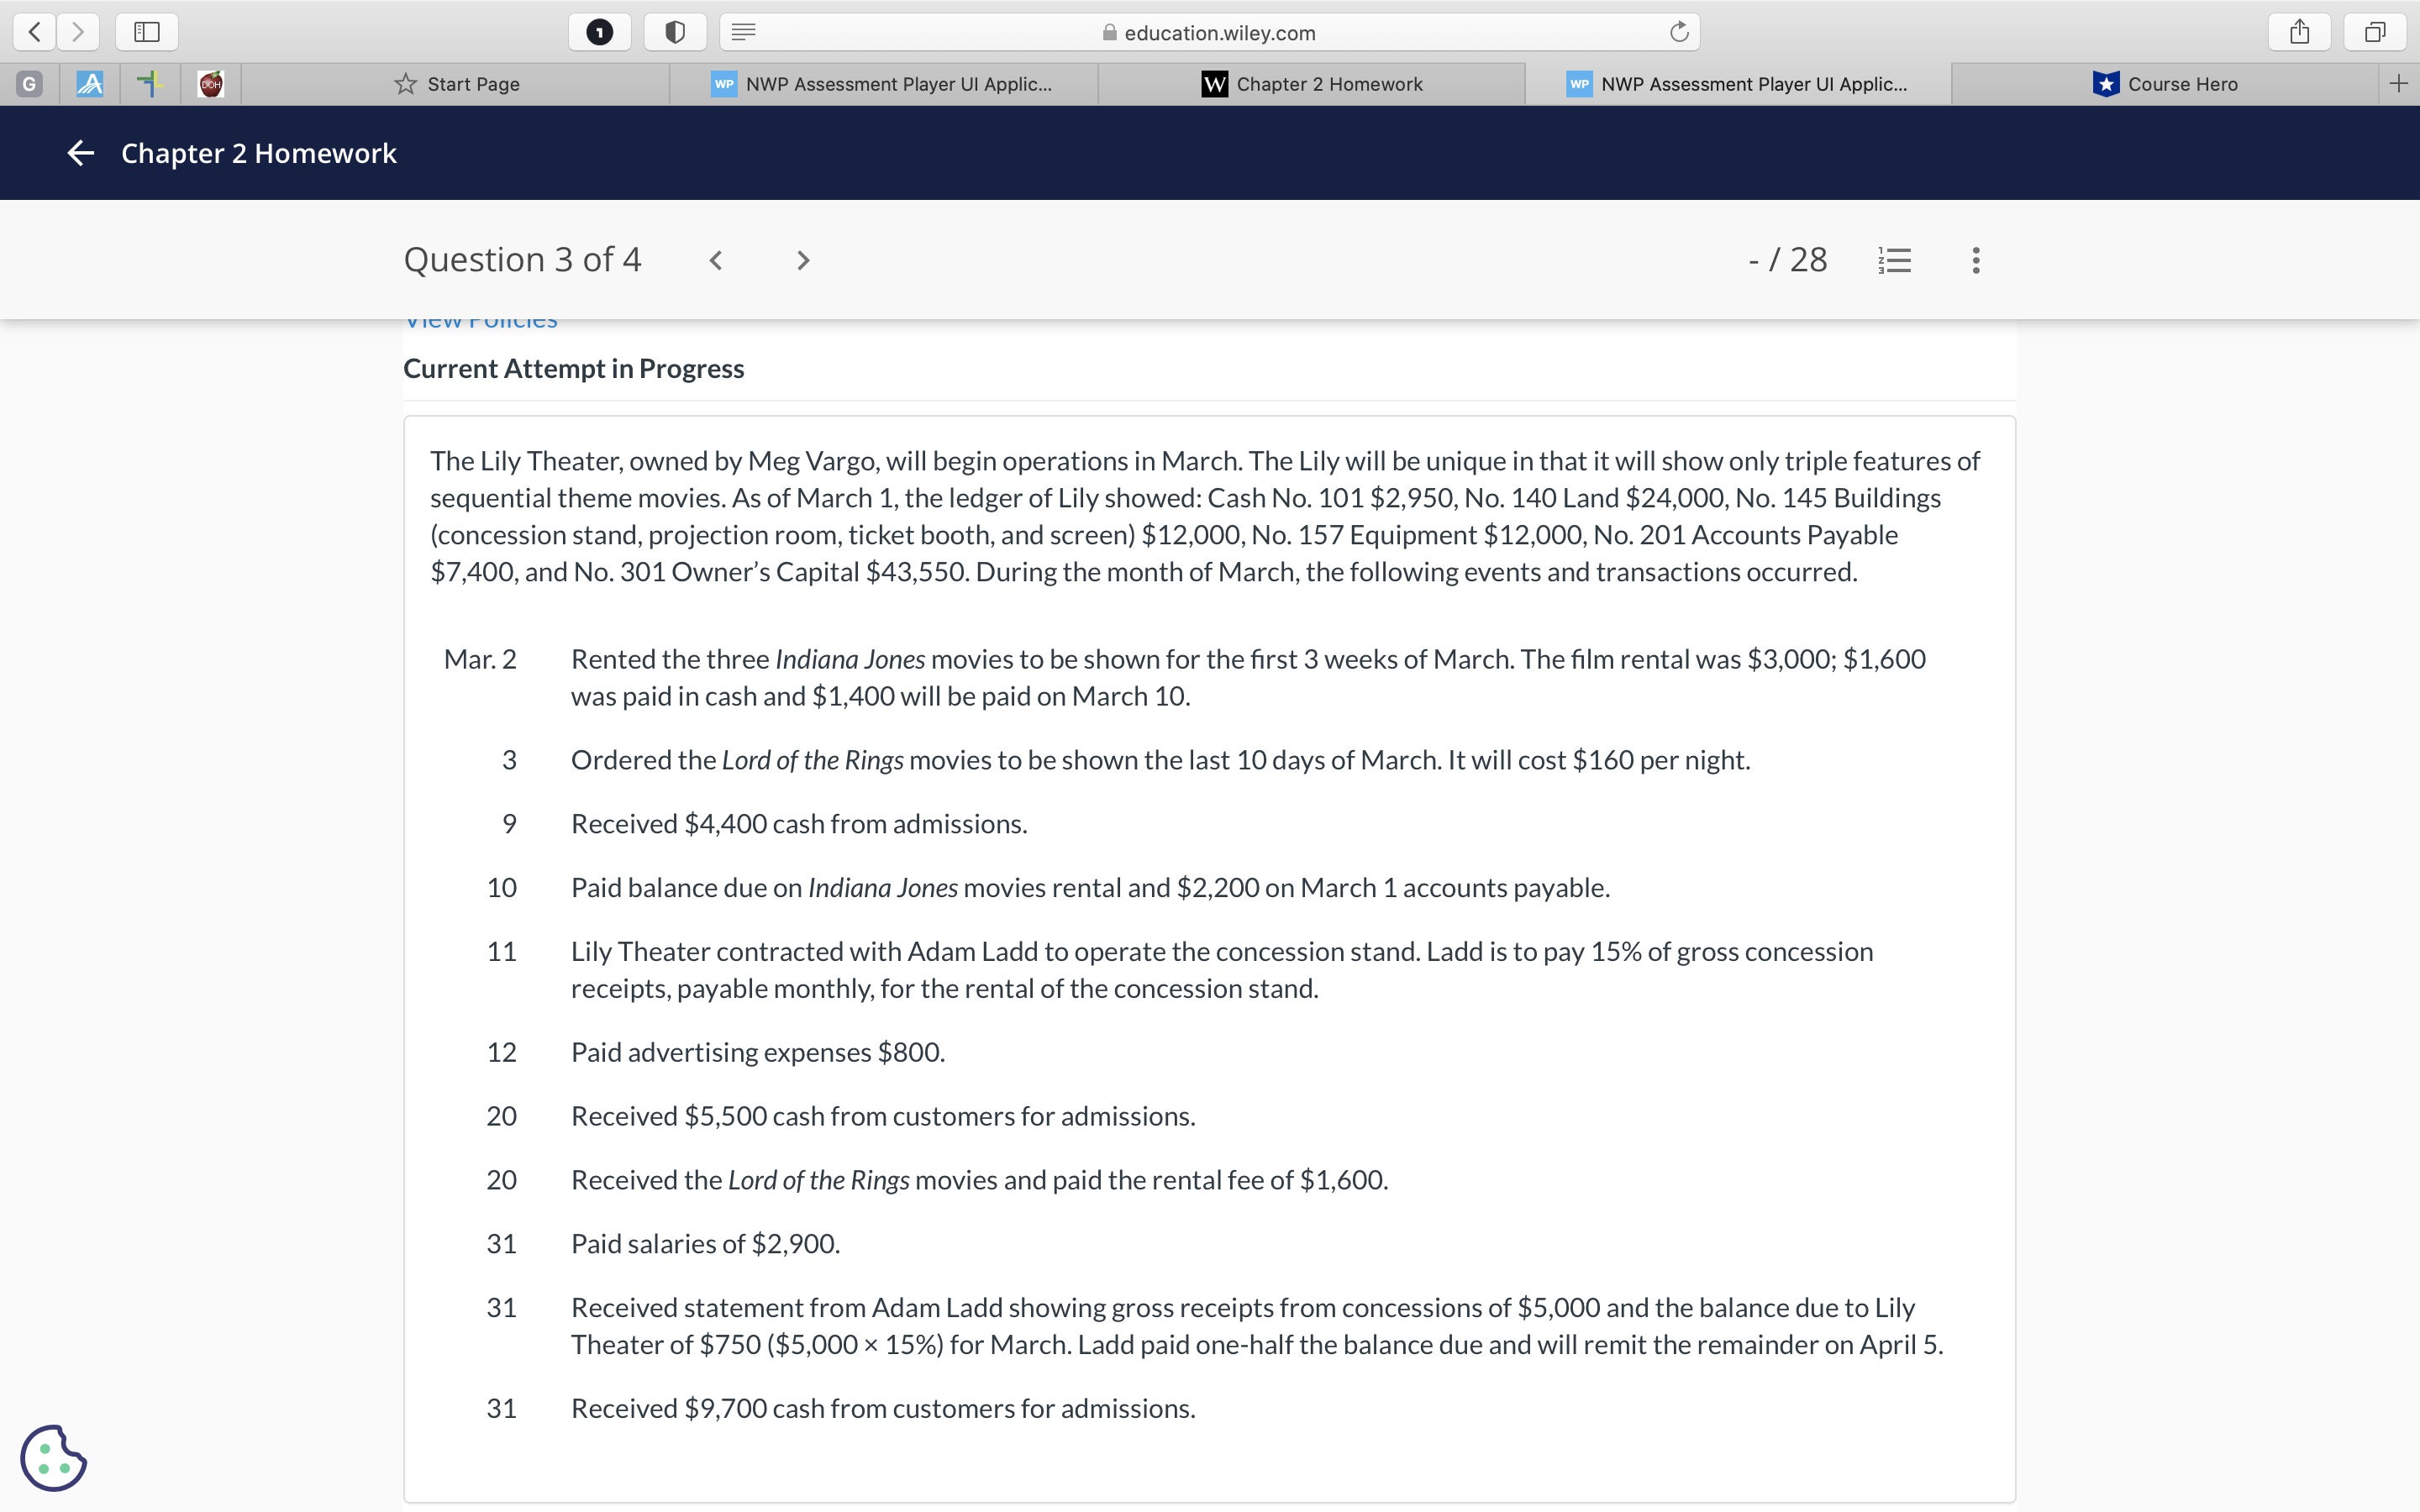2420x1512 pixels.
Task: Open the Reader view icon
Action: [x=743, y=32]
